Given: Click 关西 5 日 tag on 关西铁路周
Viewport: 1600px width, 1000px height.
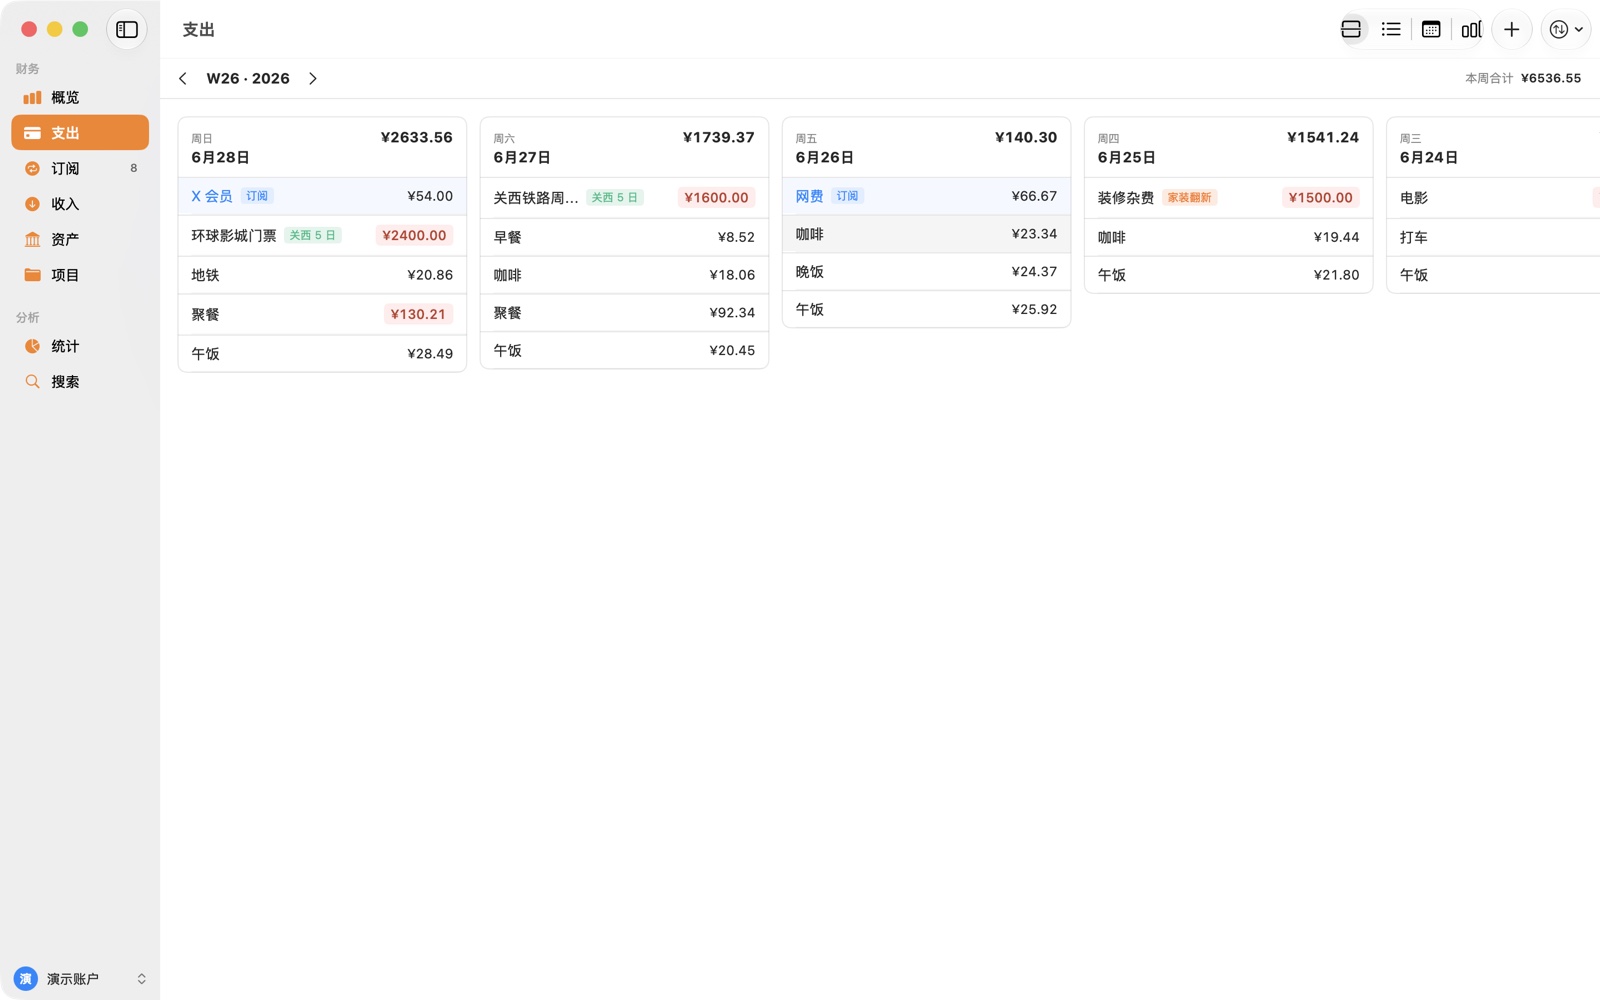Looking at the screenshot, I should pyautogui.click(x=615, y=197).
